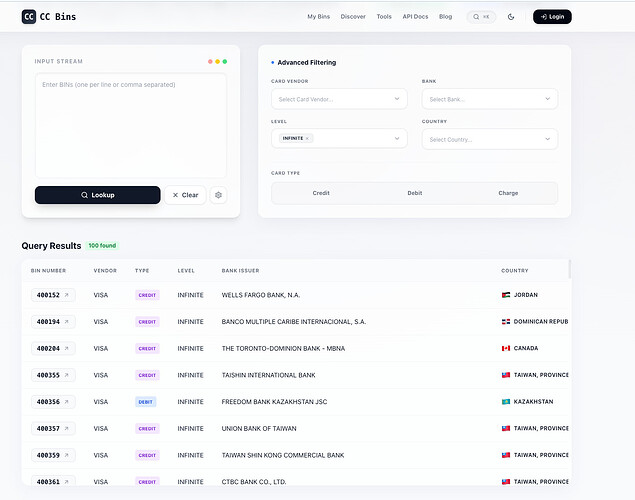
Task: Click WELLS FARGO BANK, N.A. cell
Action: pyautogui.click(x=261, y=295)
